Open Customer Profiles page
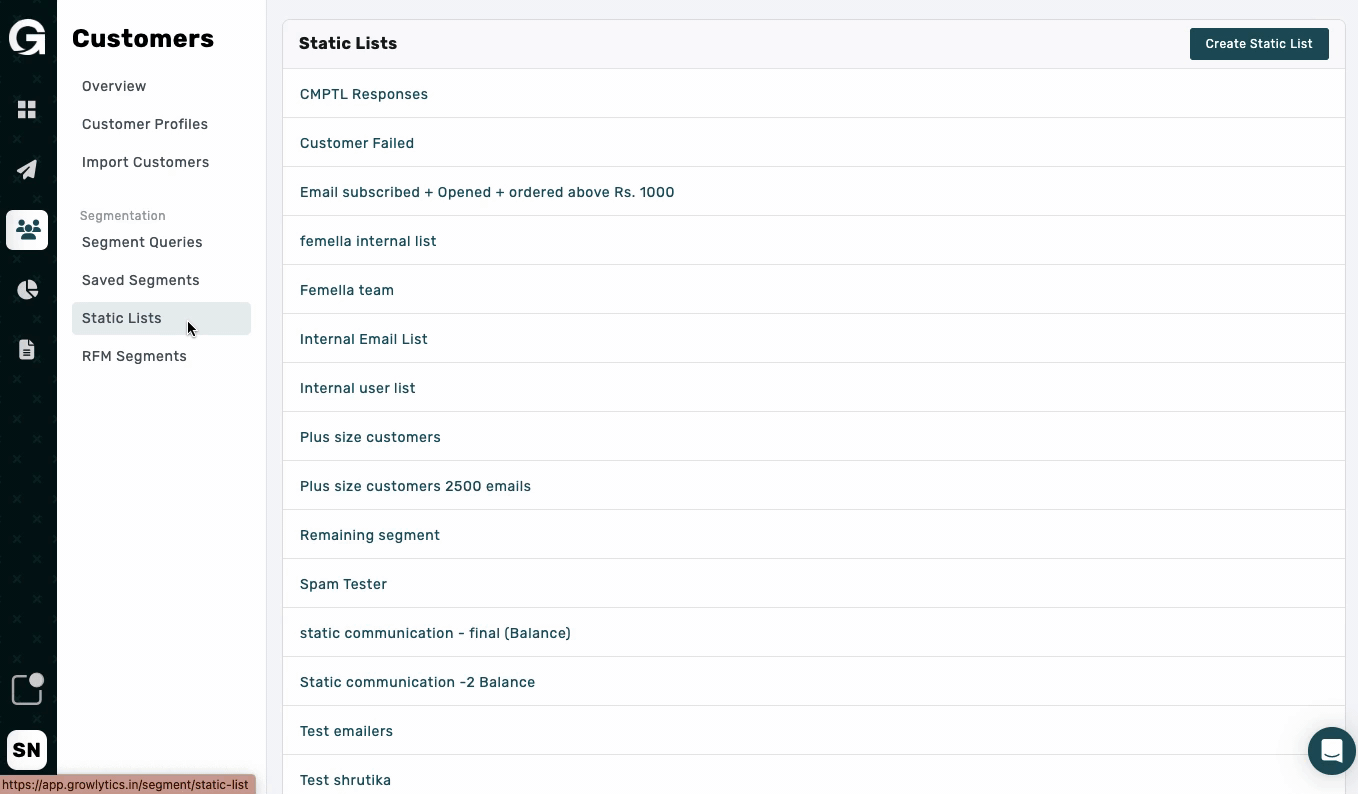Viewport: 1358px width, 794px height. (x=145, y=124)
